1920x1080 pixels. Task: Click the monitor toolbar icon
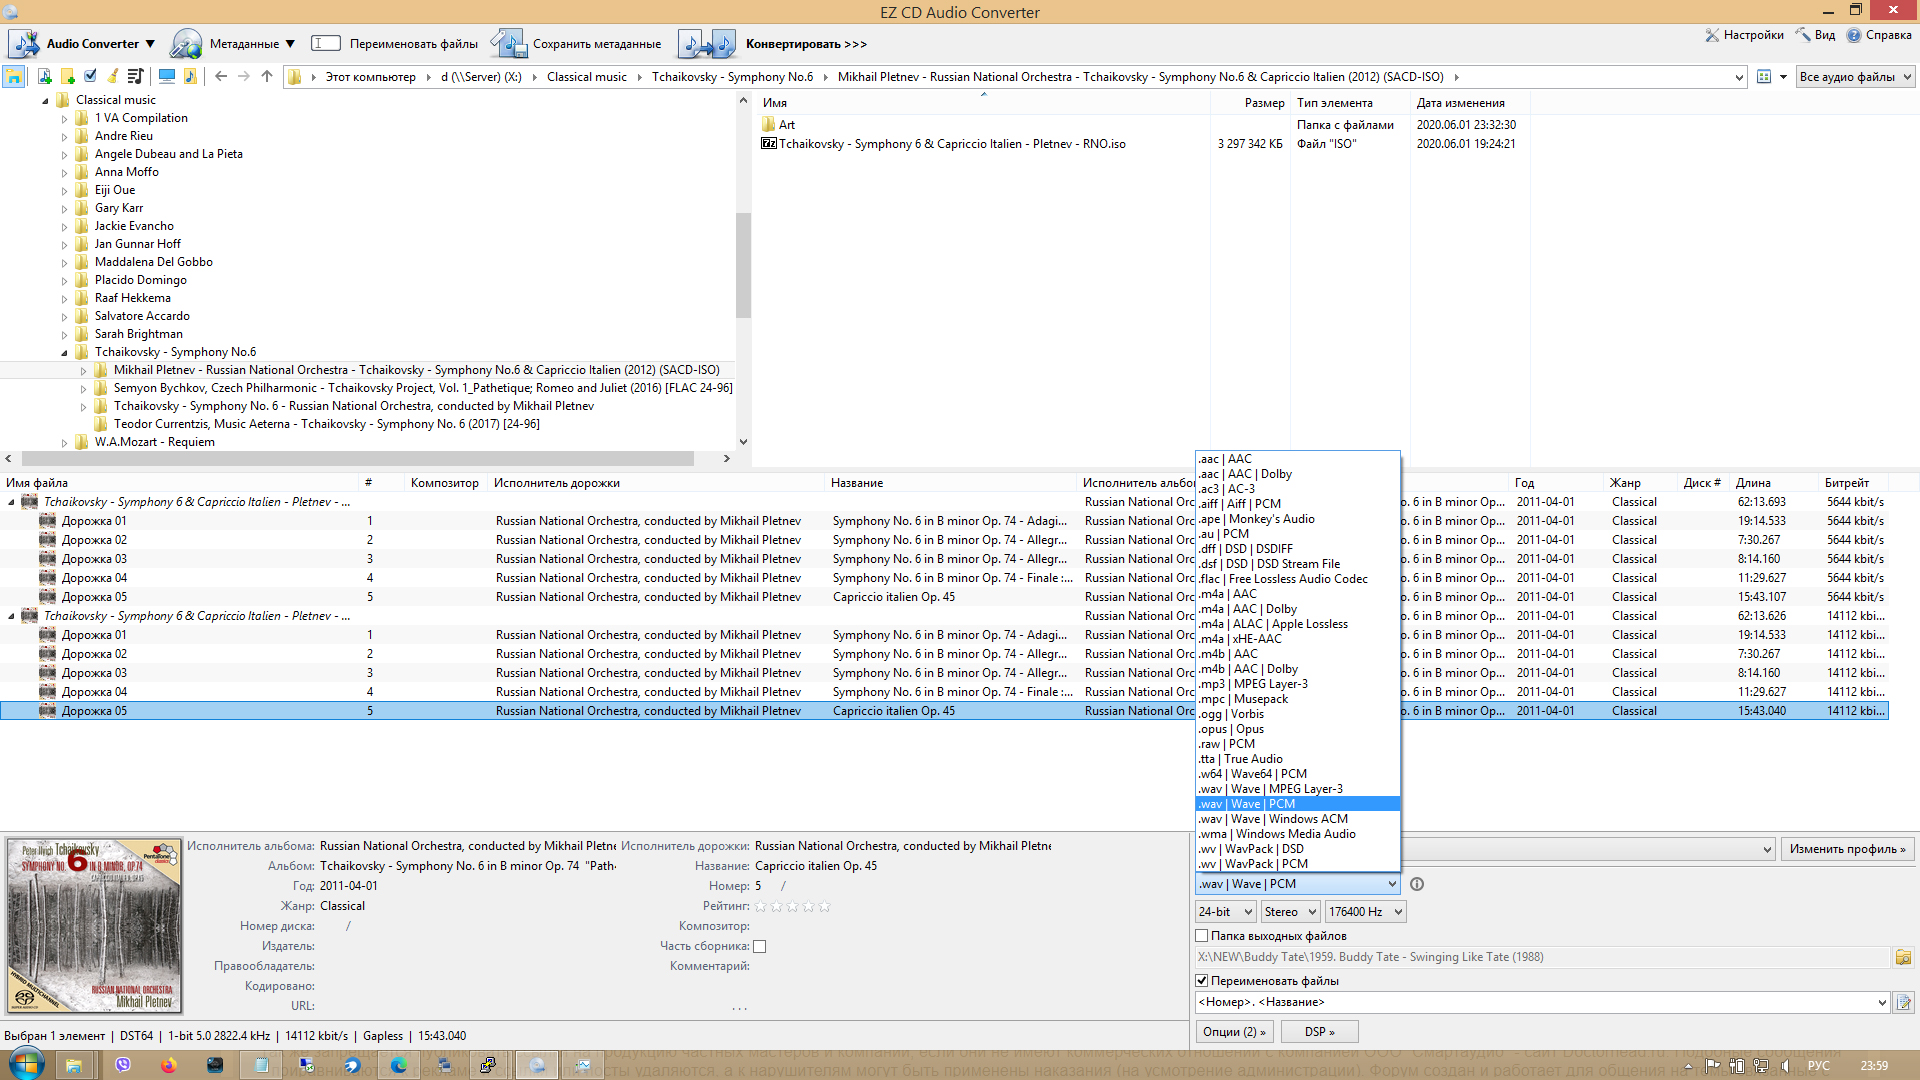pos(167,76)
